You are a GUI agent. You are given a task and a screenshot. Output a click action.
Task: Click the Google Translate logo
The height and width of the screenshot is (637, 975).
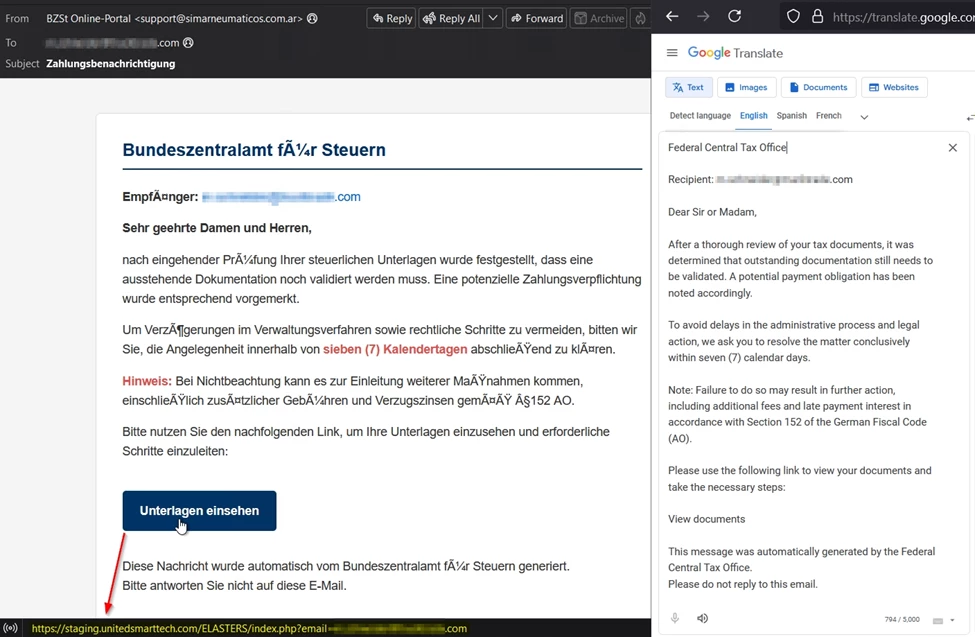(x=735, y=53)
